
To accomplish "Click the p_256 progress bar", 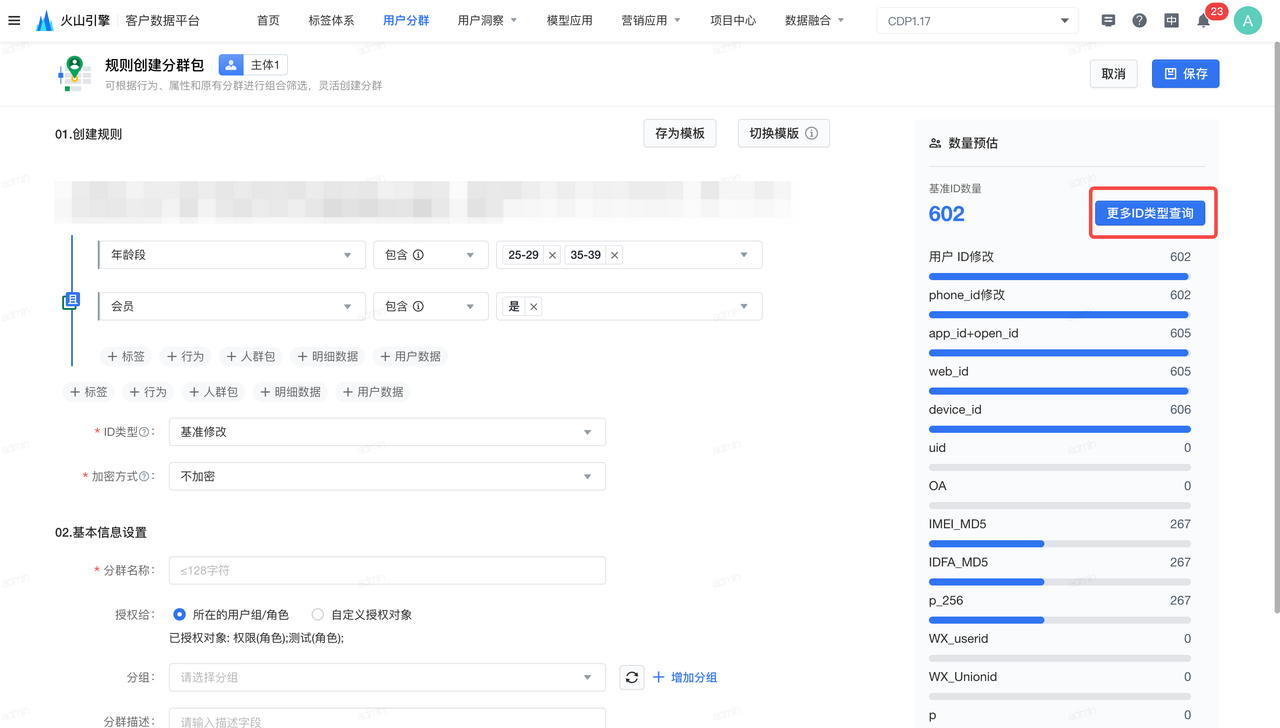I will pyautogui.click(x=1060, y=620).
